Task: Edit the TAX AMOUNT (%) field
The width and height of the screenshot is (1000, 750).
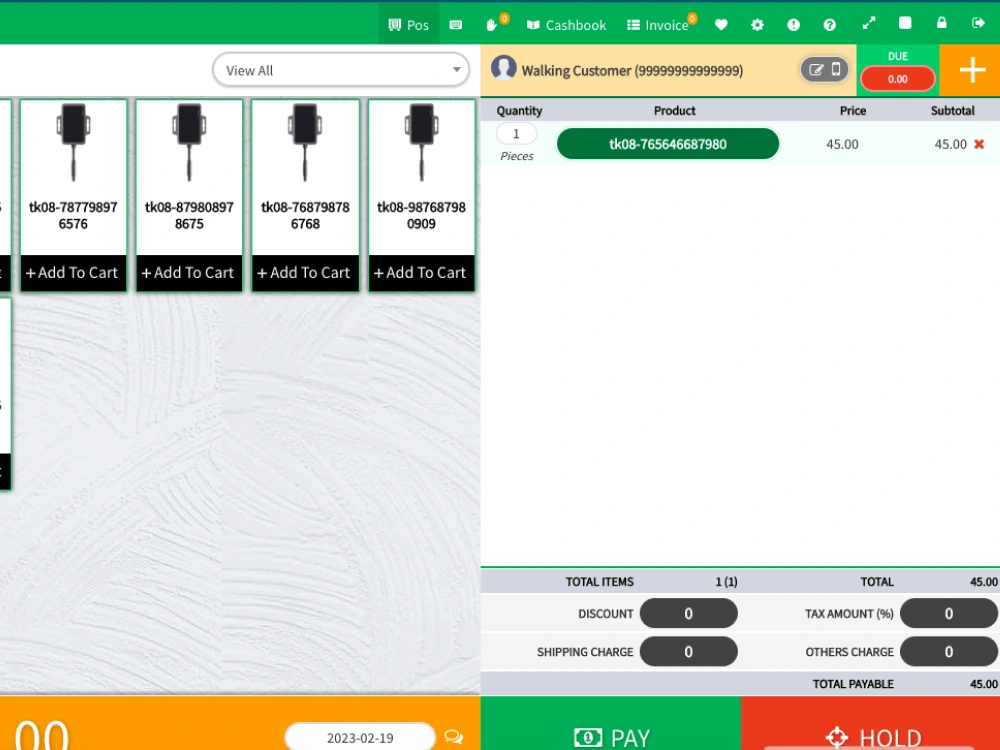Action: [948, 614]
